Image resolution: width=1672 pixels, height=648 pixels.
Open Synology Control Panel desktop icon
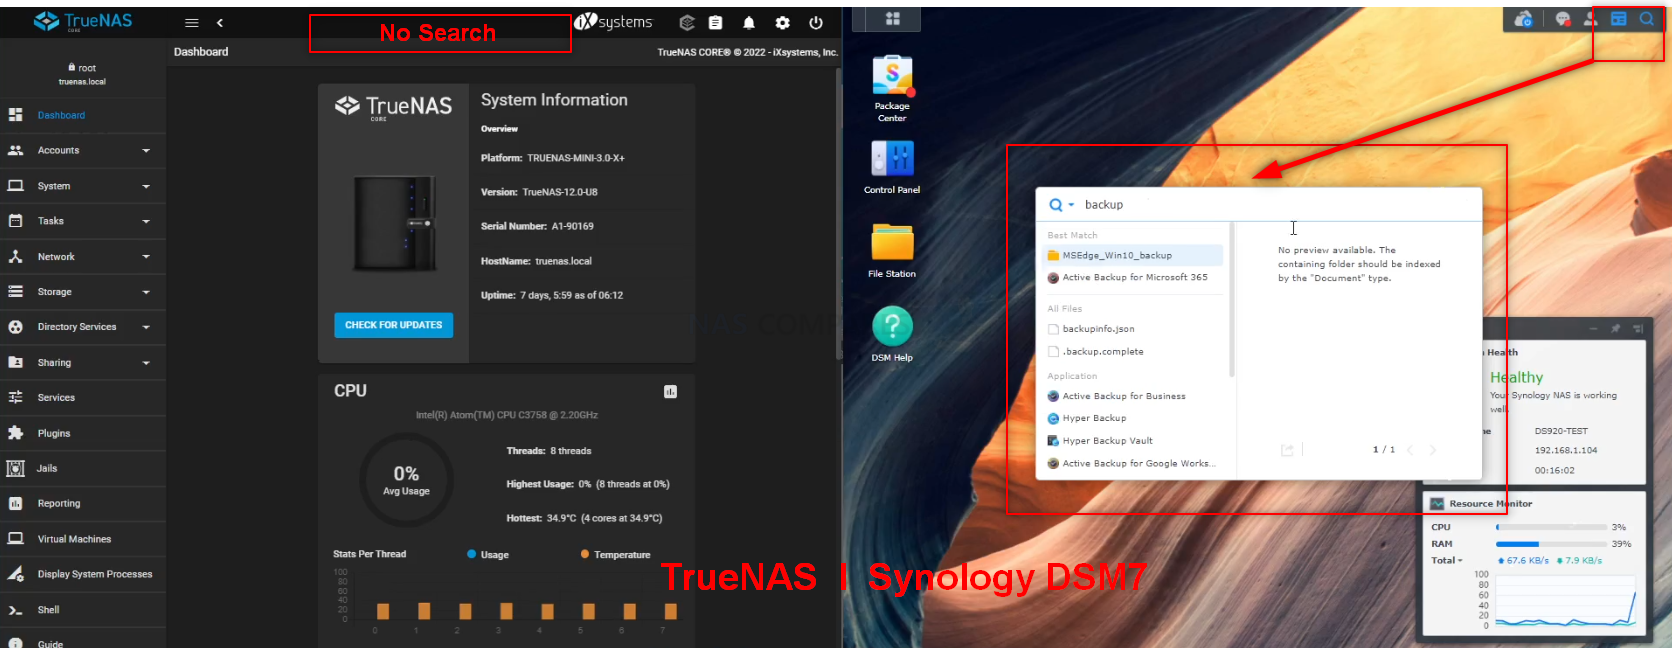[x=892, y=167]
